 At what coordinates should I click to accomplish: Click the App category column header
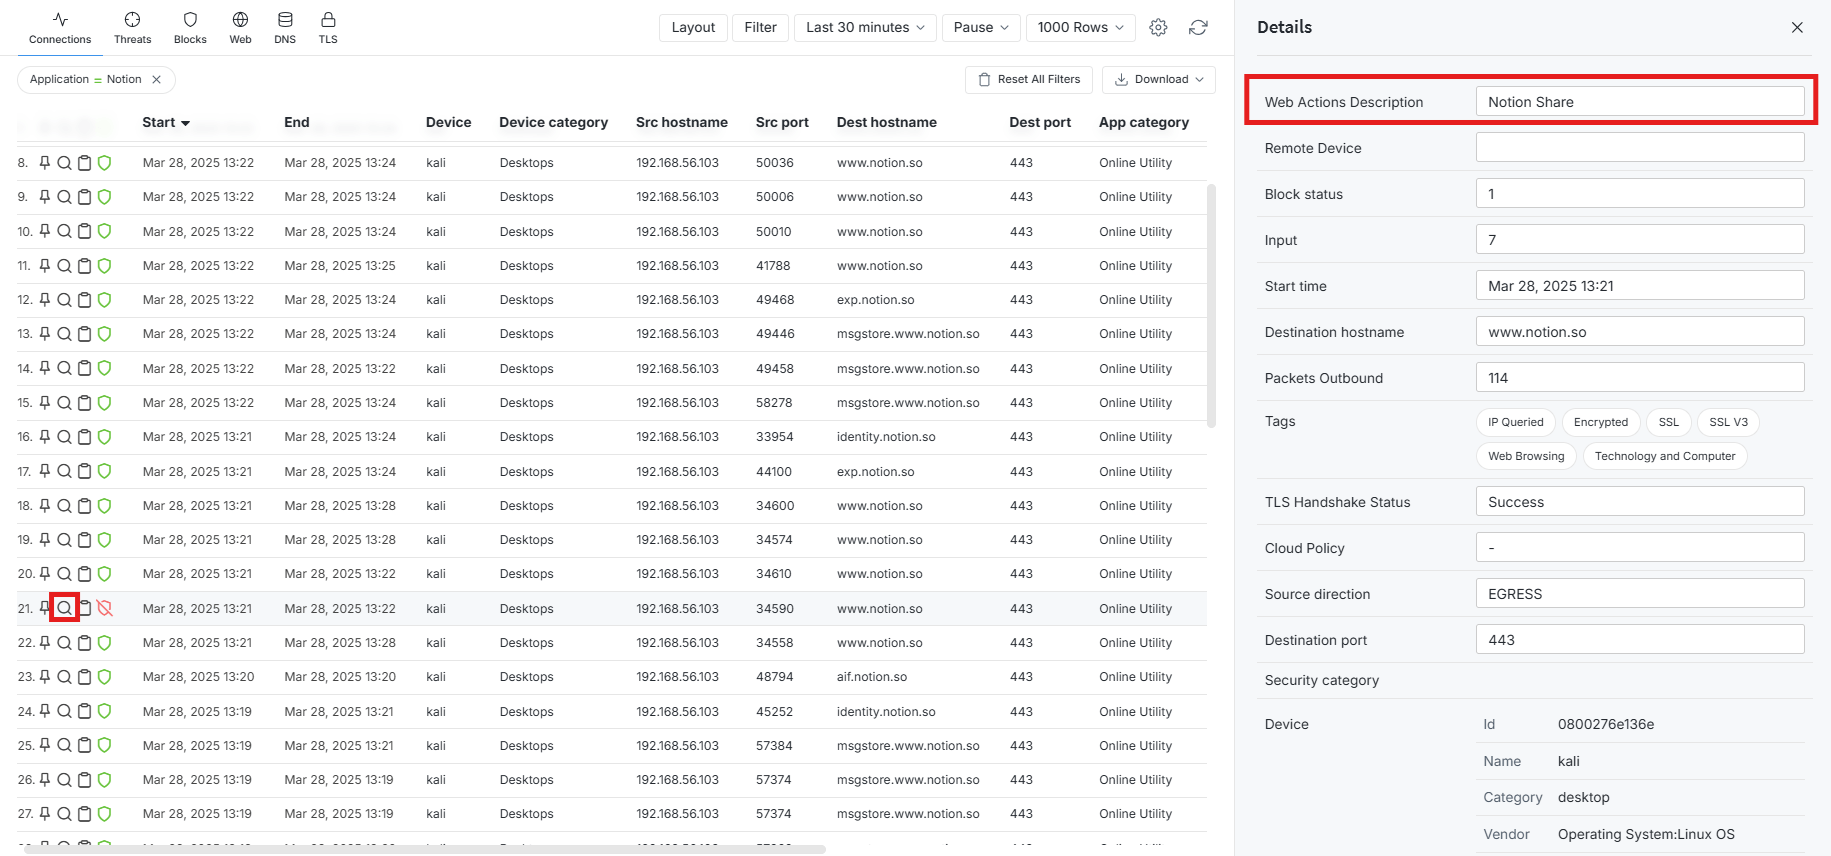1144,122
